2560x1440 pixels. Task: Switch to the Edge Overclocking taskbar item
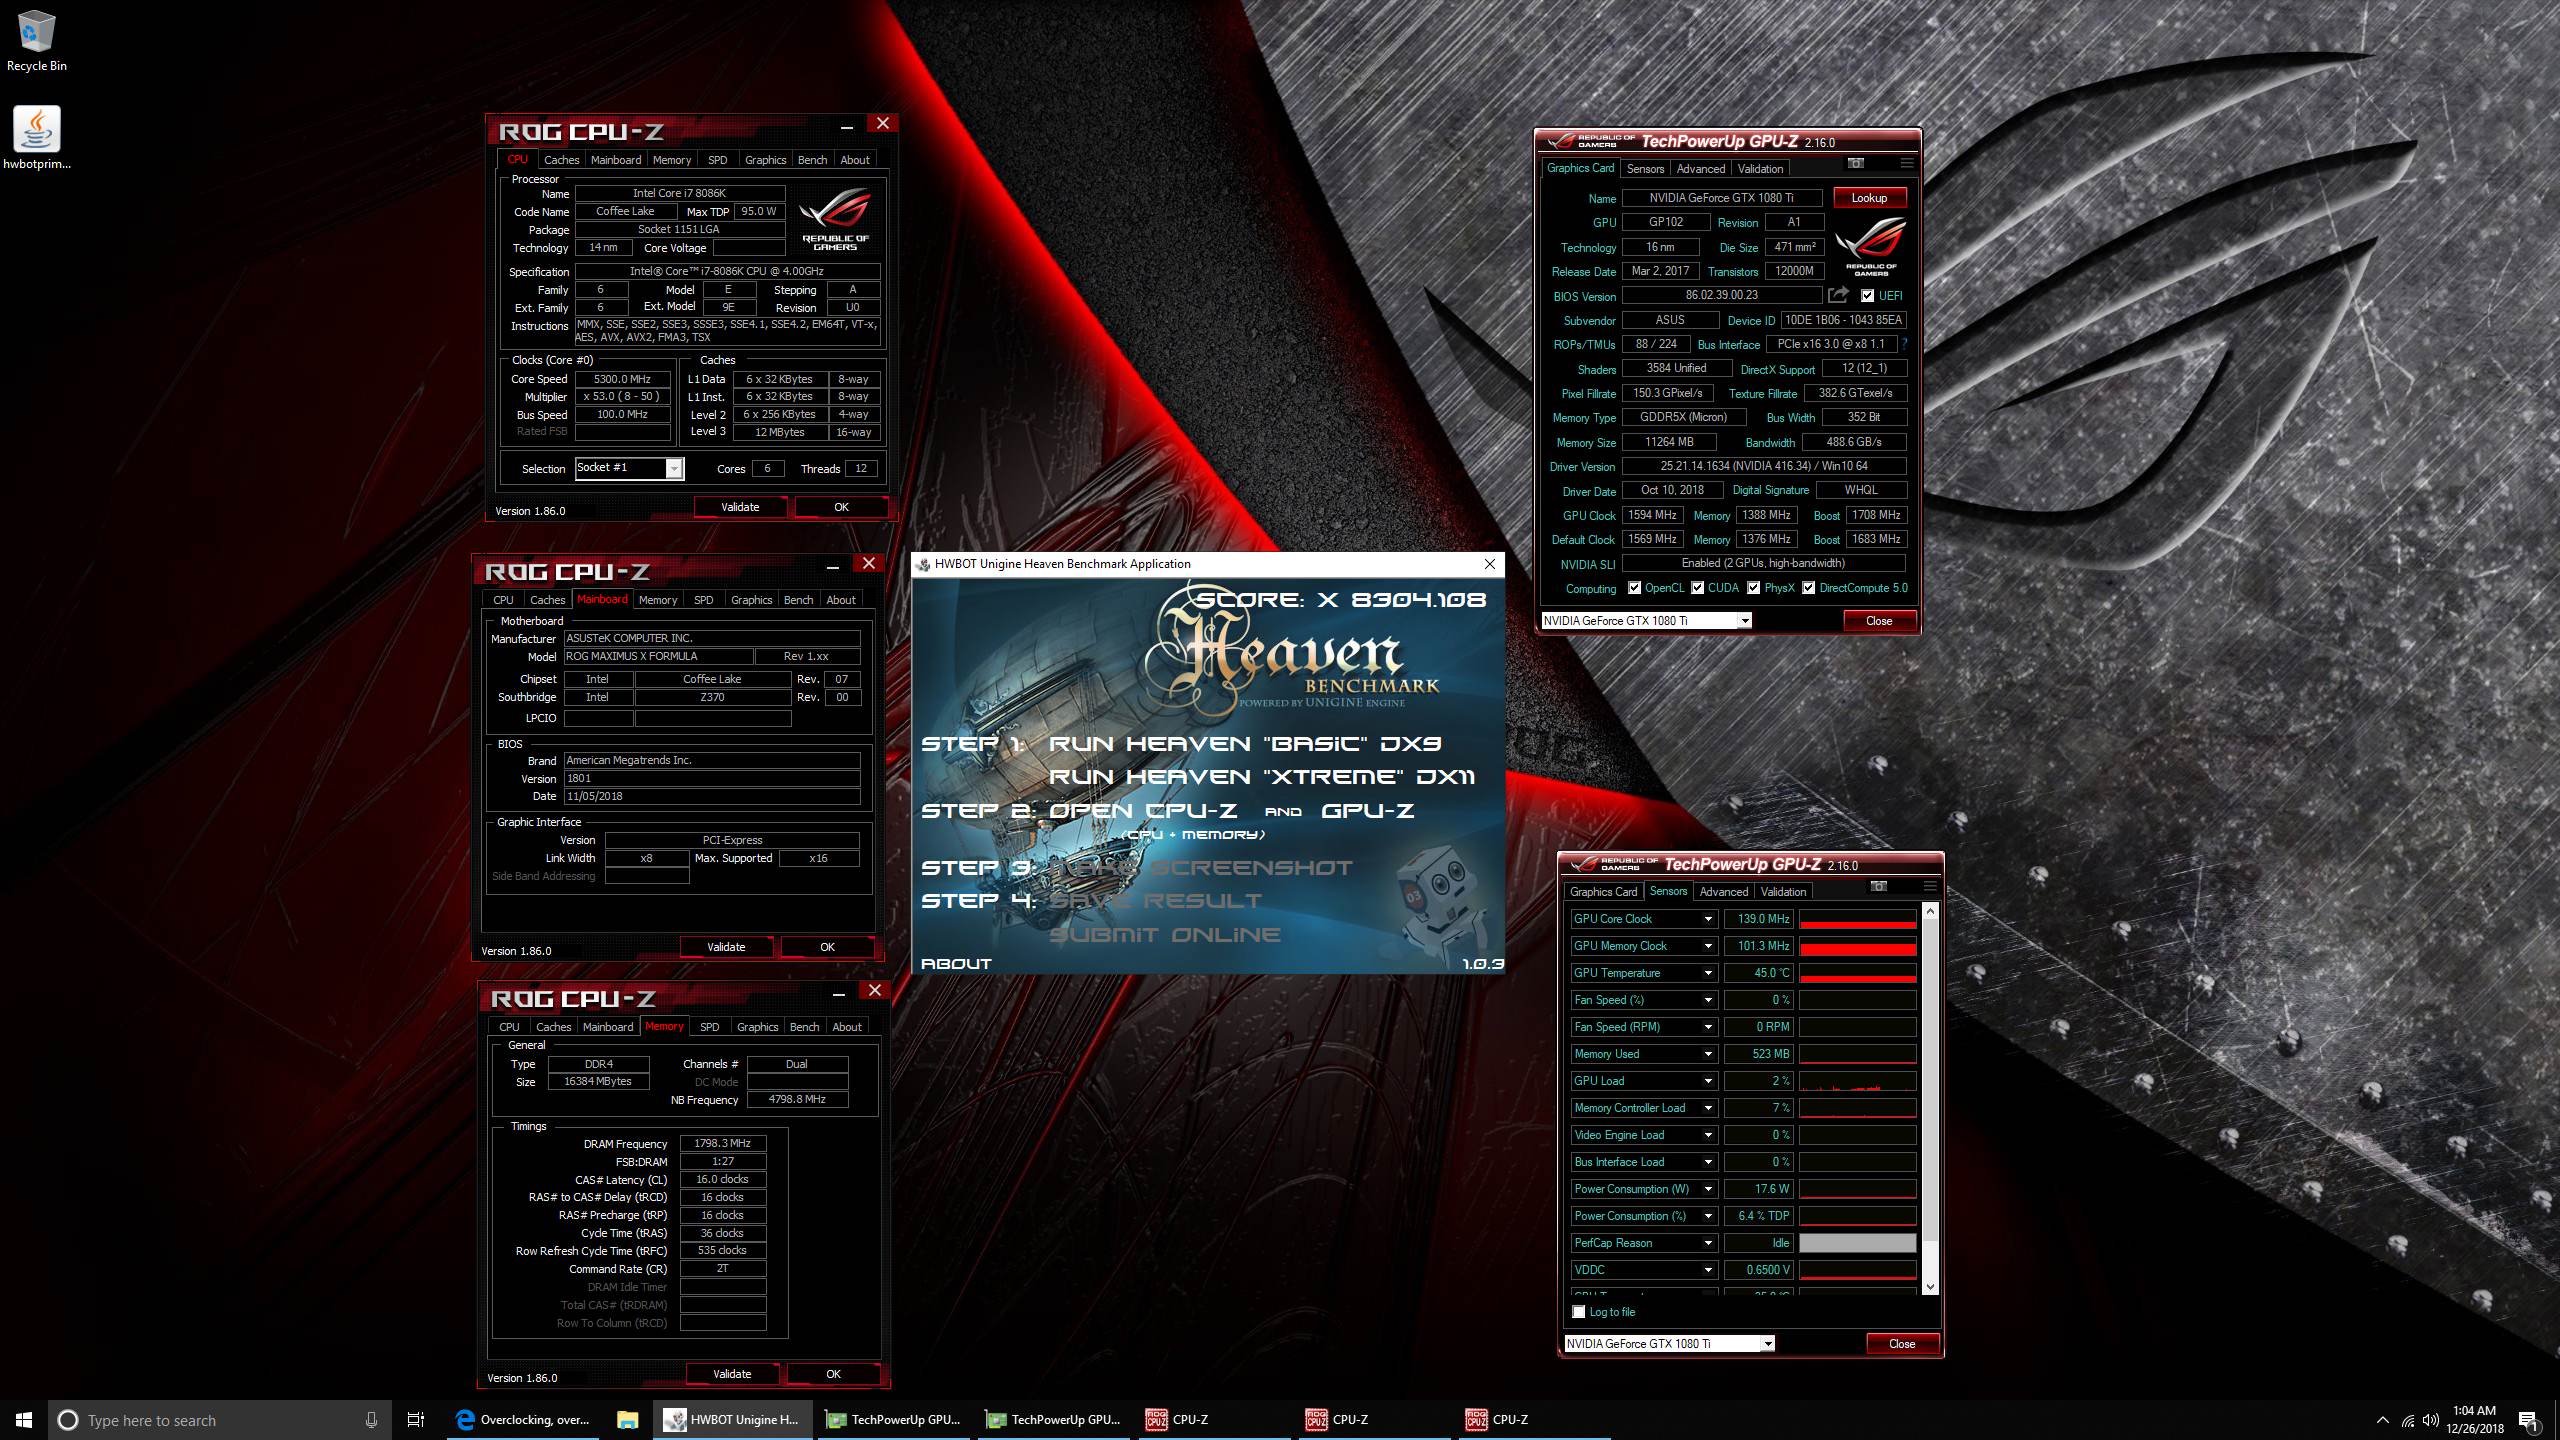pyautogui.click(x=524, y=1420)
